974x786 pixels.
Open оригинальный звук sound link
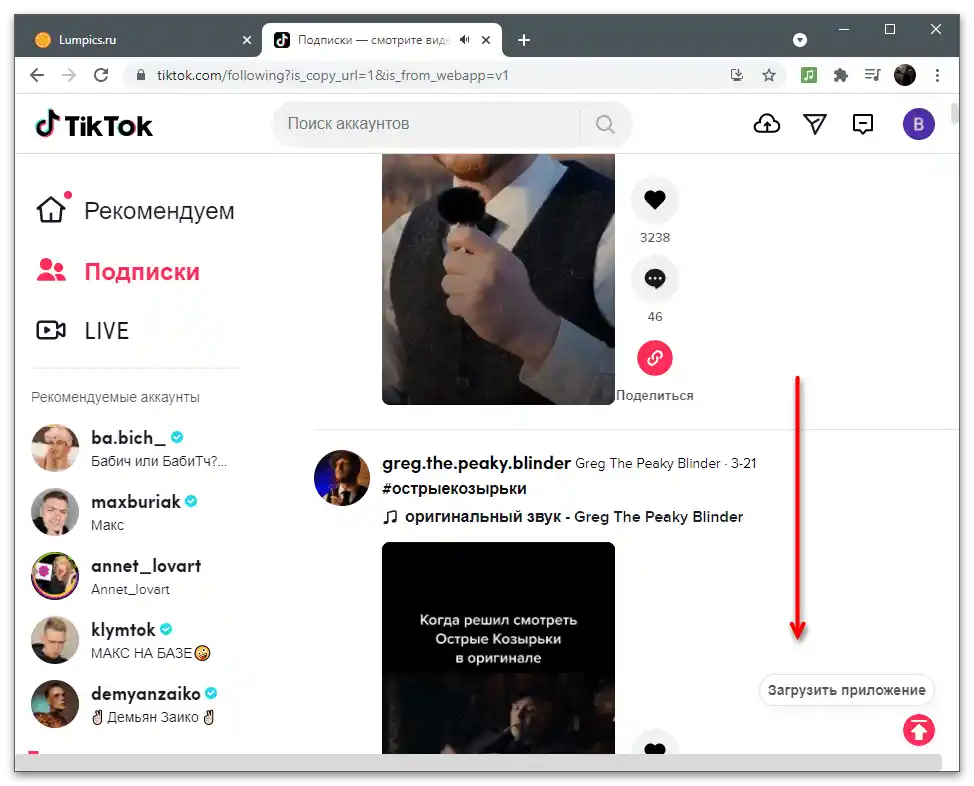click(562, 517)
